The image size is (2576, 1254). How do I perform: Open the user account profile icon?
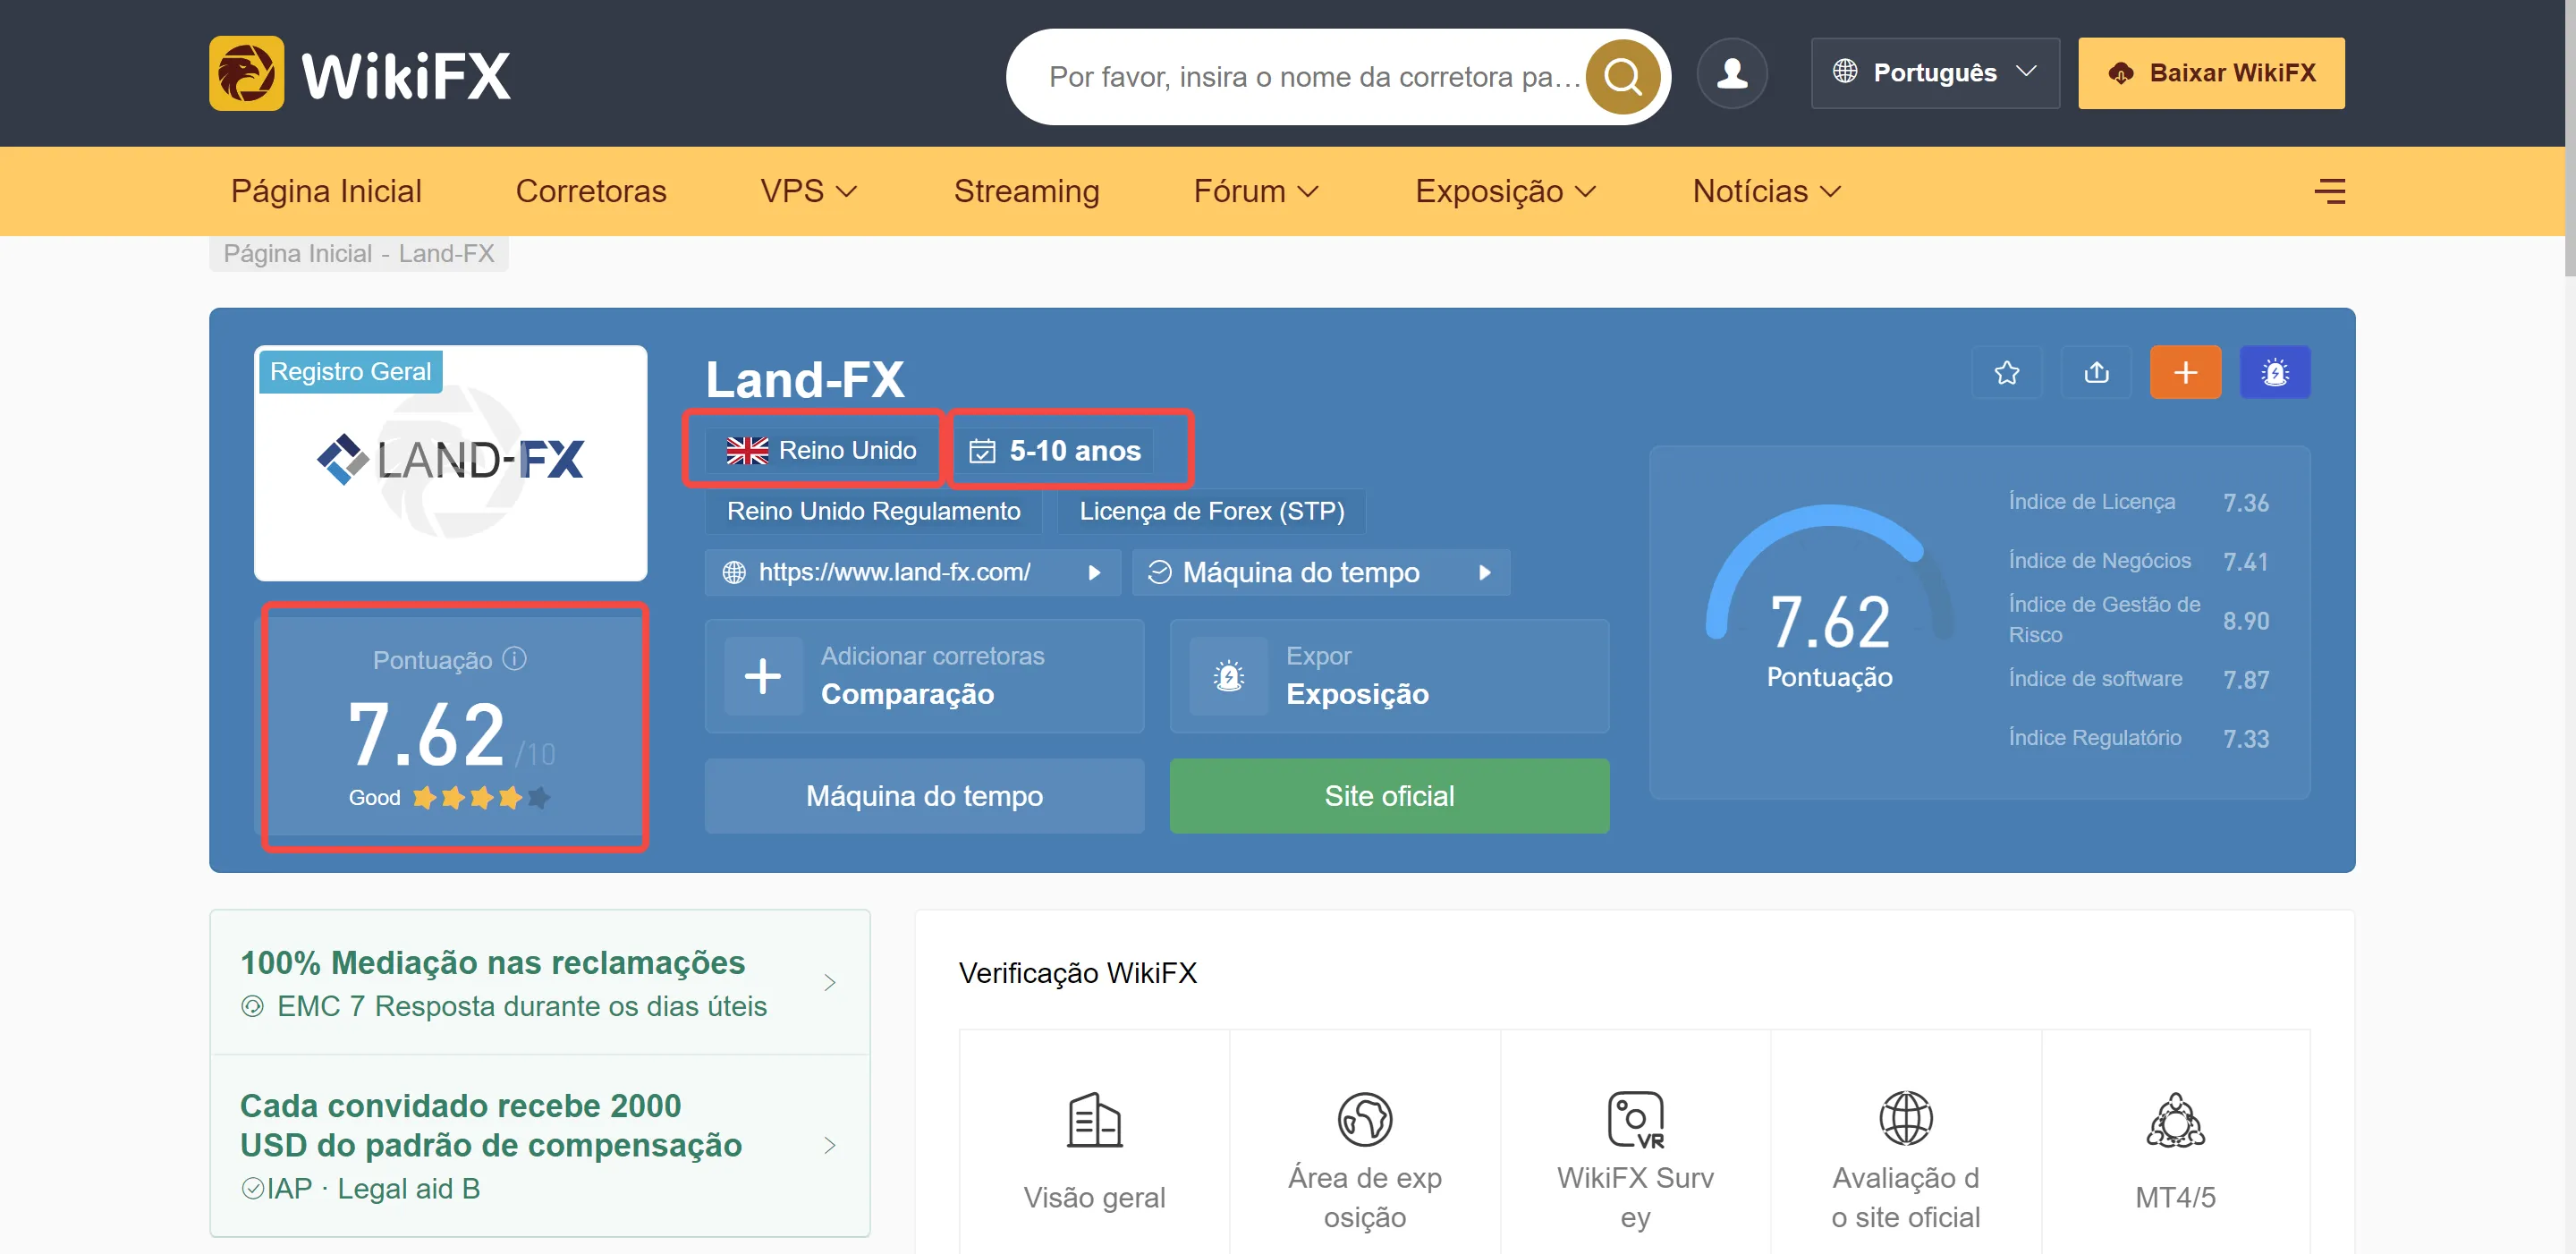tap(1732, 73)
